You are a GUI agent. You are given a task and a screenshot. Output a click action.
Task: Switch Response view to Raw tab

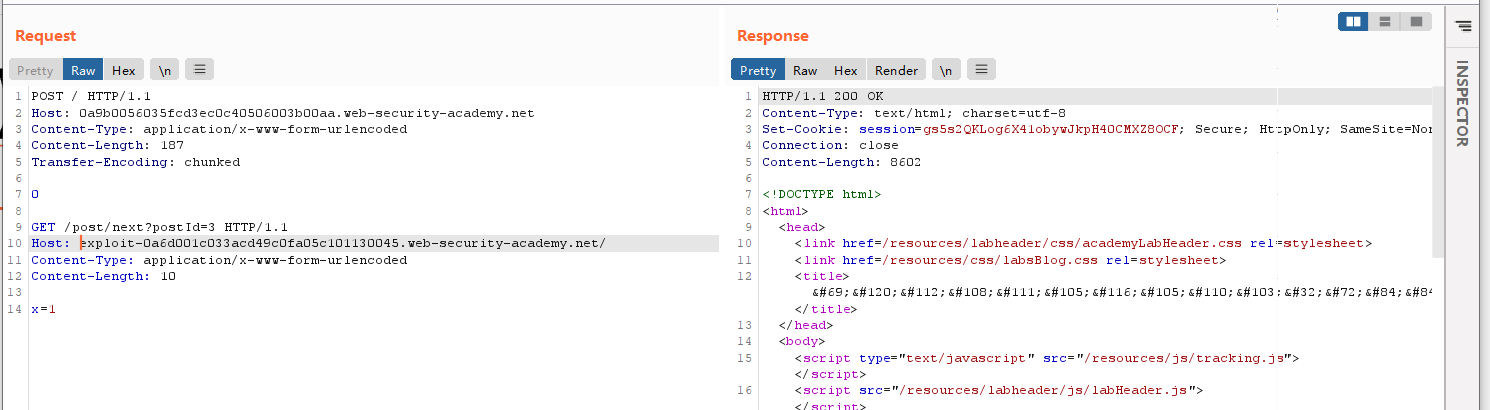(x=805, y=70)
